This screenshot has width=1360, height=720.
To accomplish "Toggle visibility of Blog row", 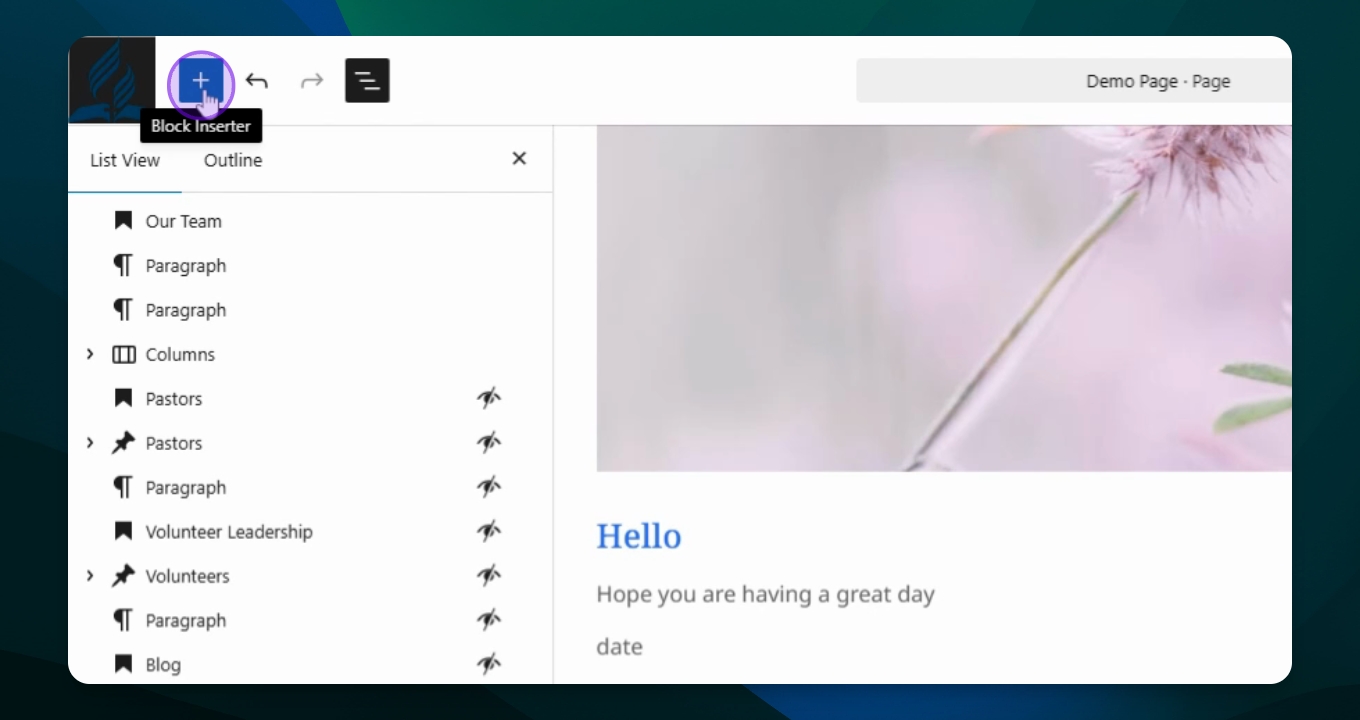I will [489, 664].
